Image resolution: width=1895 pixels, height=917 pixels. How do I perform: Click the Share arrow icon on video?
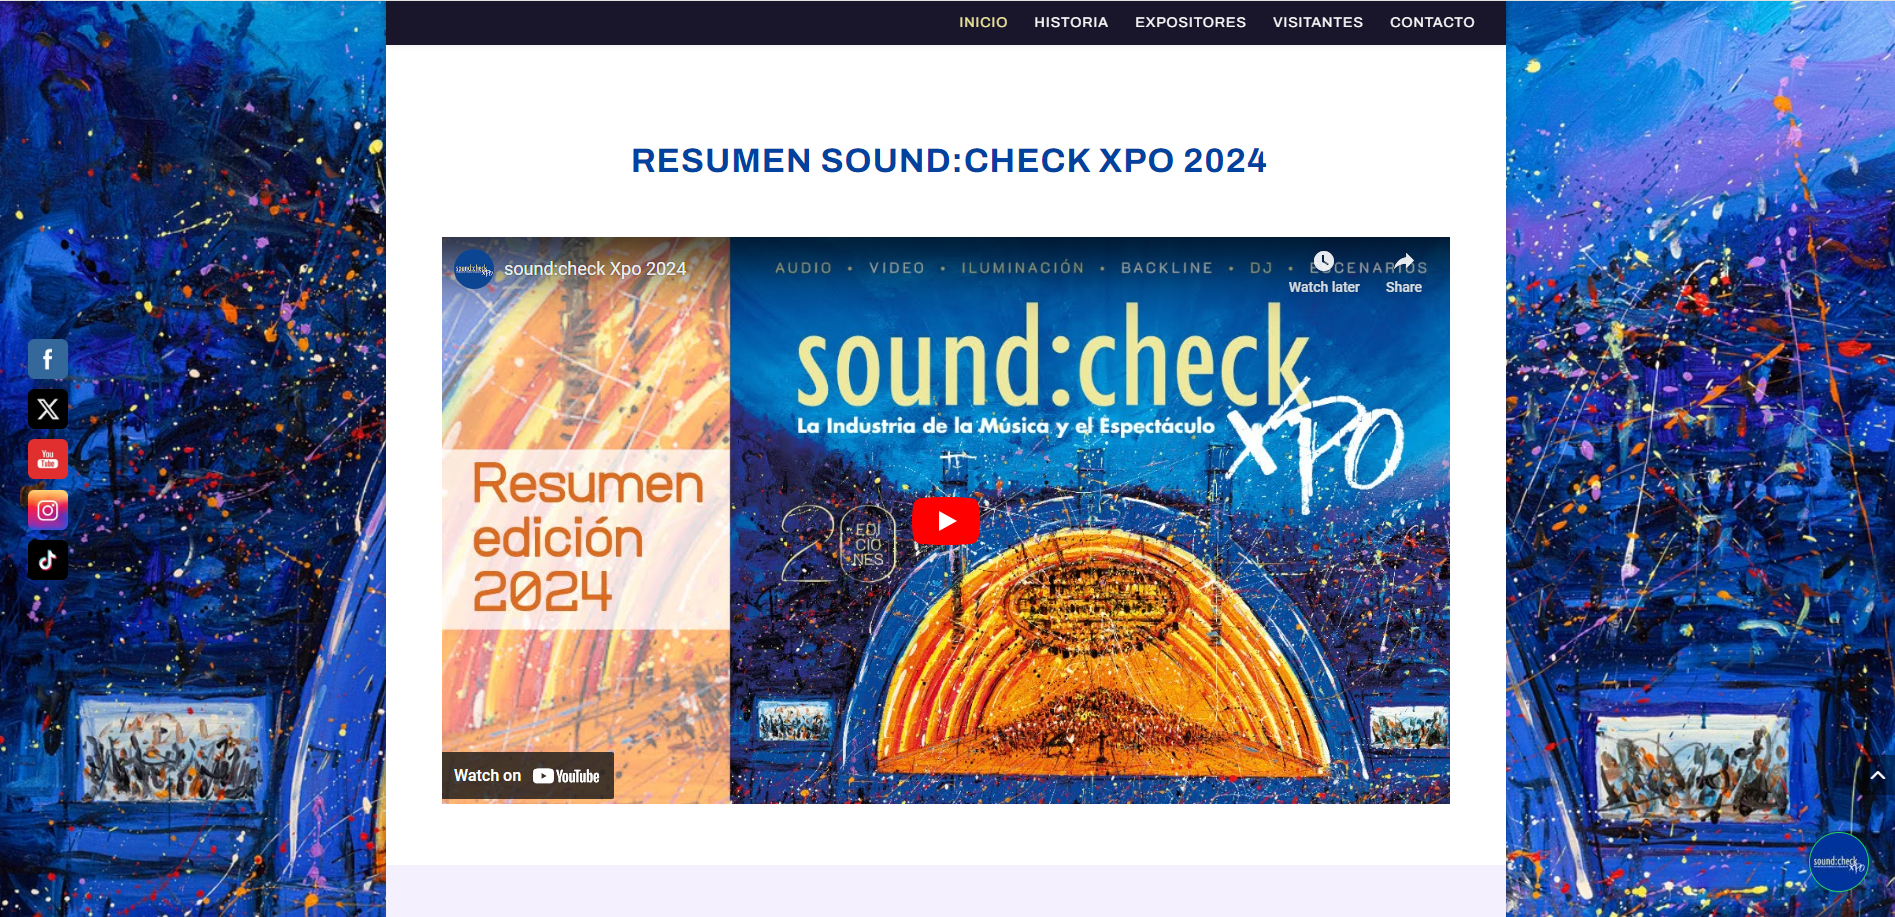[1404, 262]
